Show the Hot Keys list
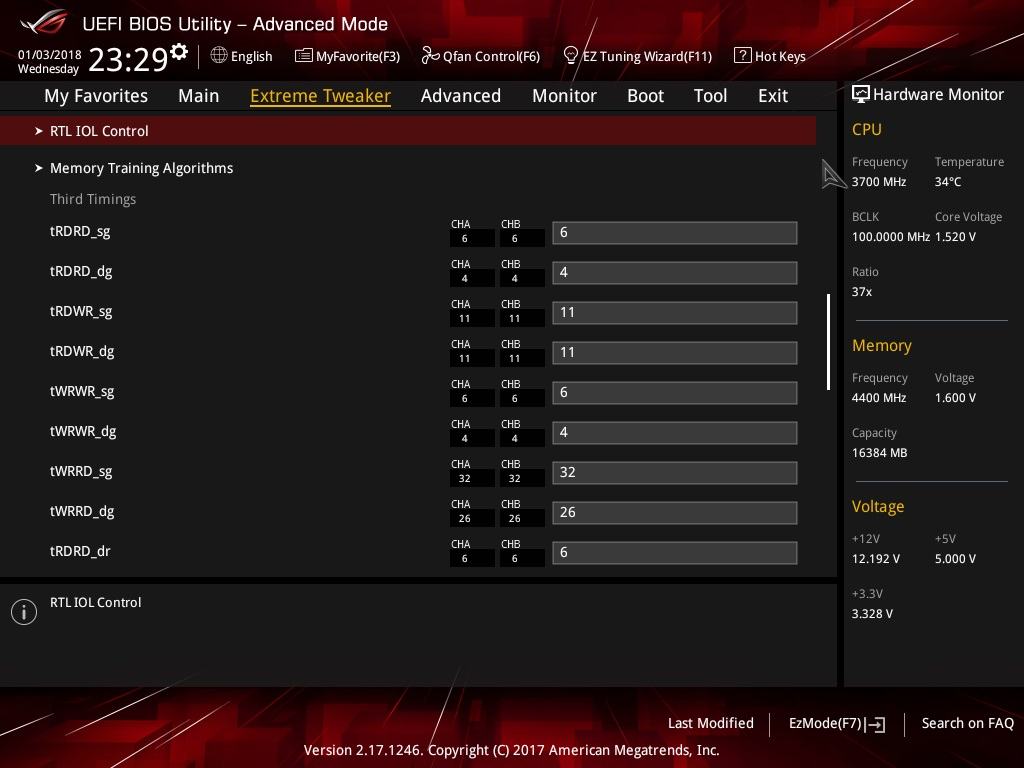Viewport: 1024px width, 768px height. pyautogui.click(x=780, y=56)
